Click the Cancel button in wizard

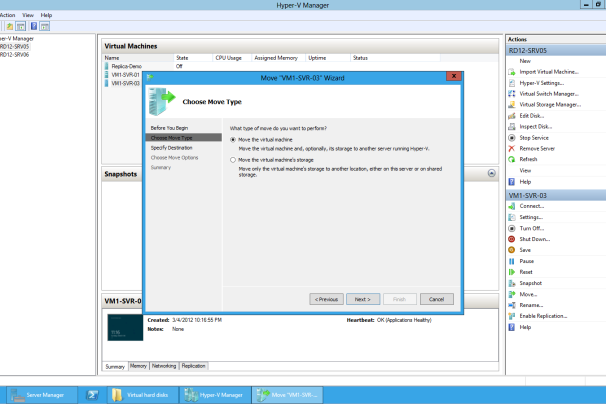pos(437,299)
